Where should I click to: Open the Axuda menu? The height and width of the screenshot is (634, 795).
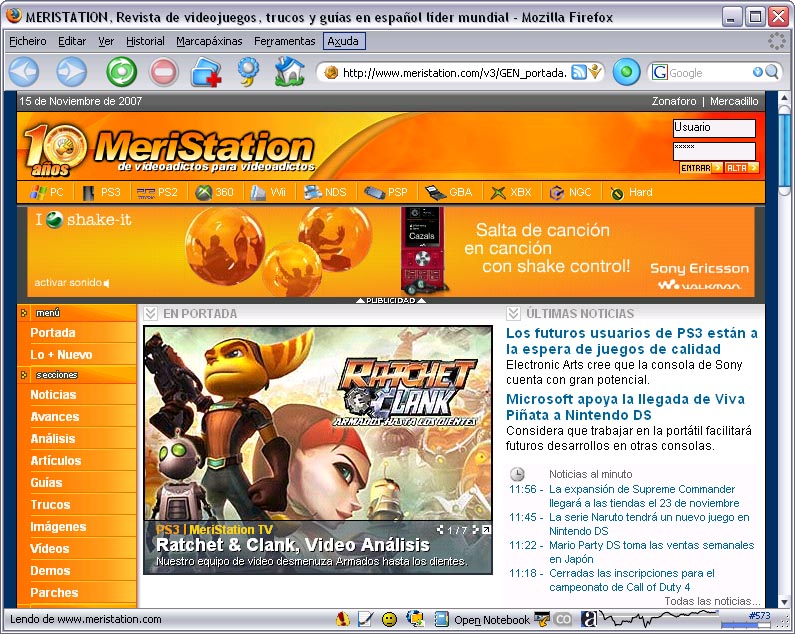pyautogui.click(x=344, y=41)
